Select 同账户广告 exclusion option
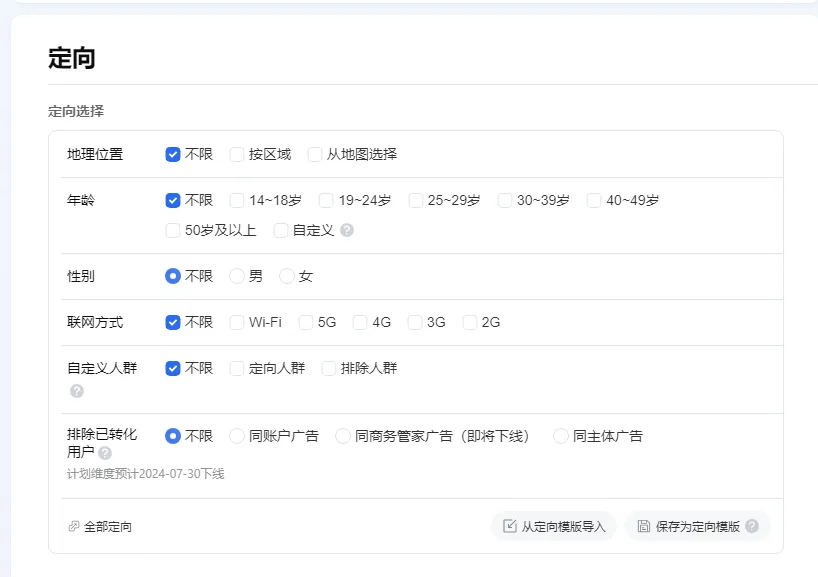The width and height of the screenshot is (818, 577). [236, 435]
